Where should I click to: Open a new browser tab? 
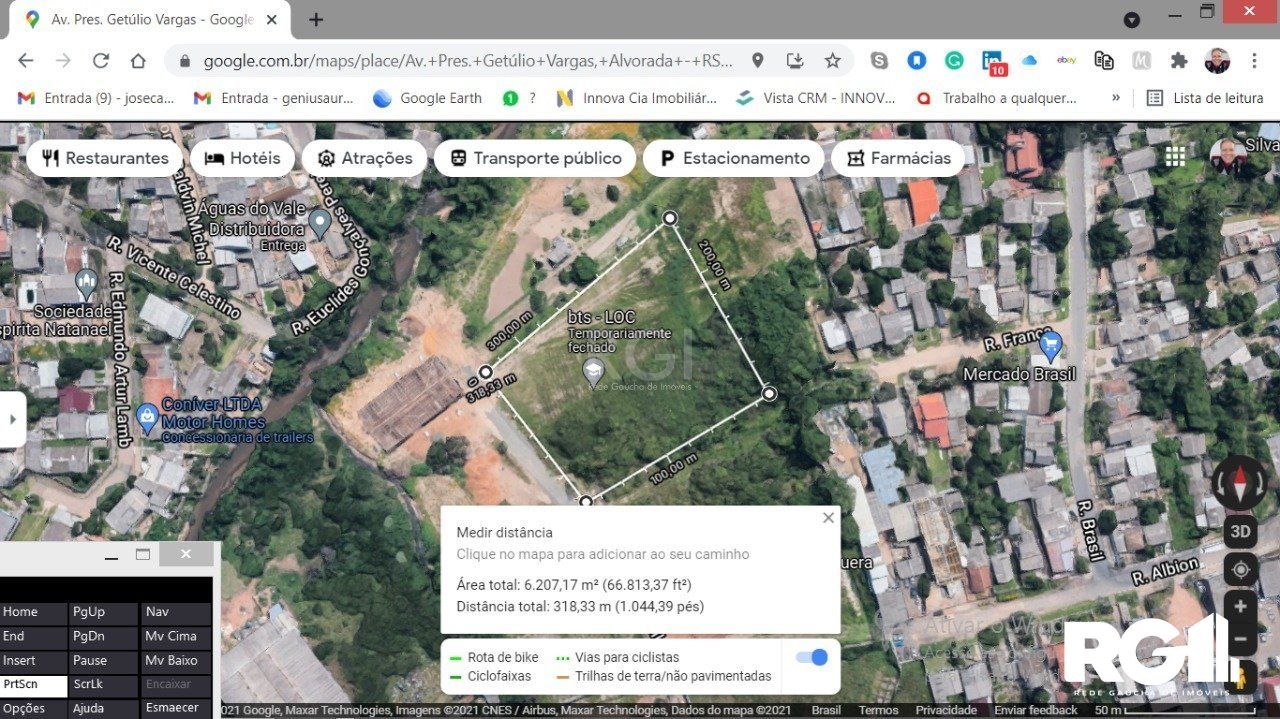click(316, 20)
